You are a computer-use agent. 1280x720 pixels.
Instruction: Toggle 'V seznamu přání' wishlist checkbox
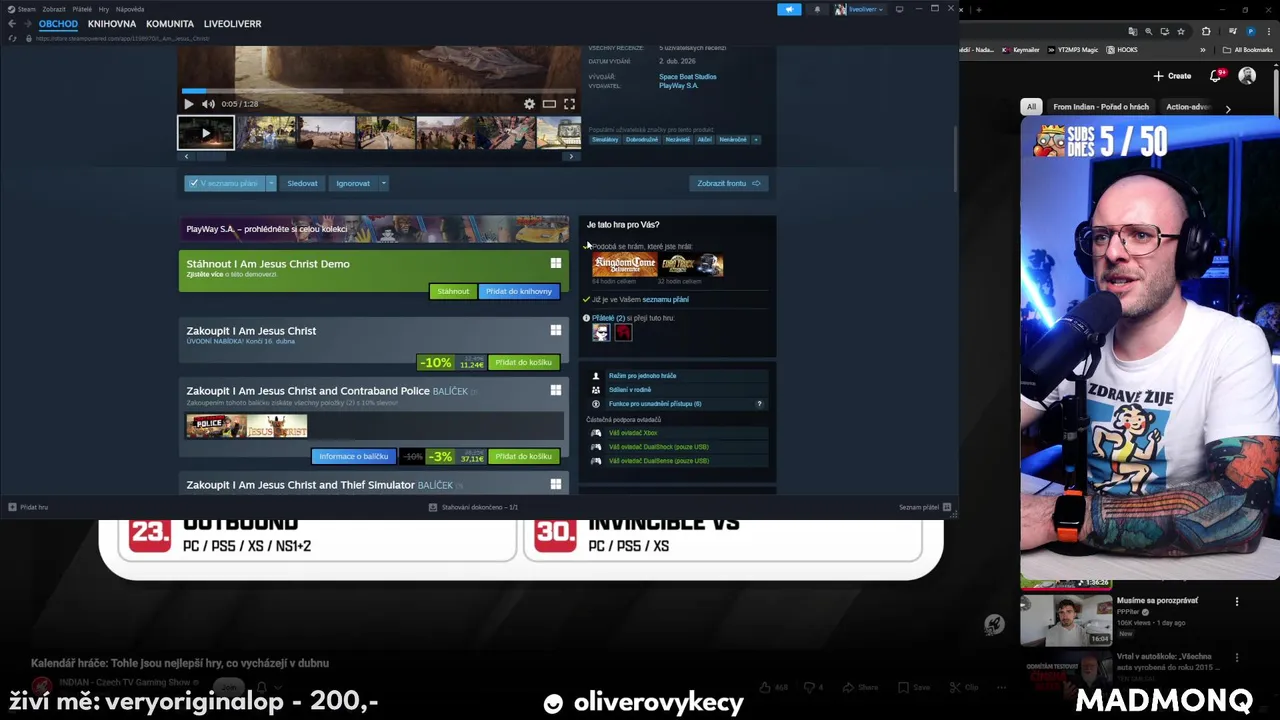coord(223,183)
